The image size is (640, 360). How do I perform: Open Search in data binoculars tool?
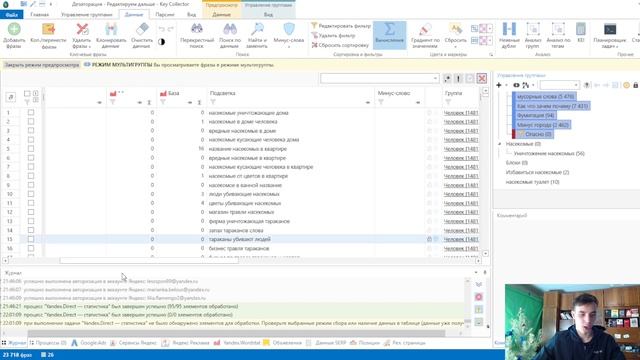pyautogui.click(x=230, y=29)
